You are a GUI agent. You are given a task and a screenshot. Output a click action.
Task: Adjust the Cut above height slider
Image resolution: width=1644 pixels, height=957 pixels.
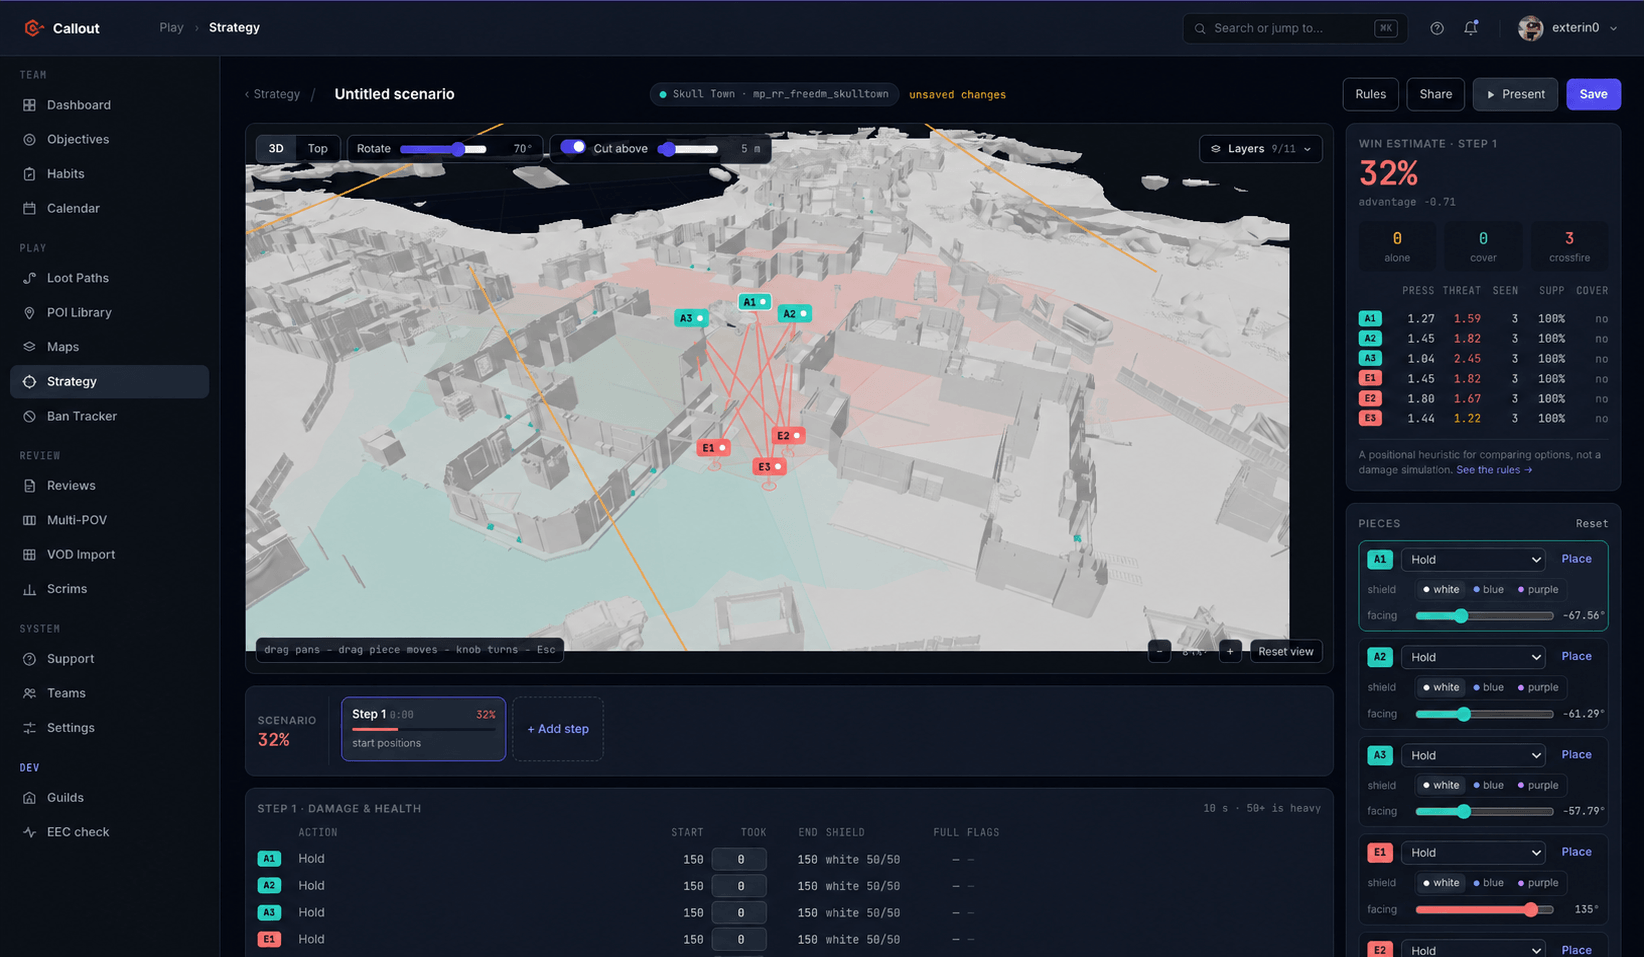point(689,149)
